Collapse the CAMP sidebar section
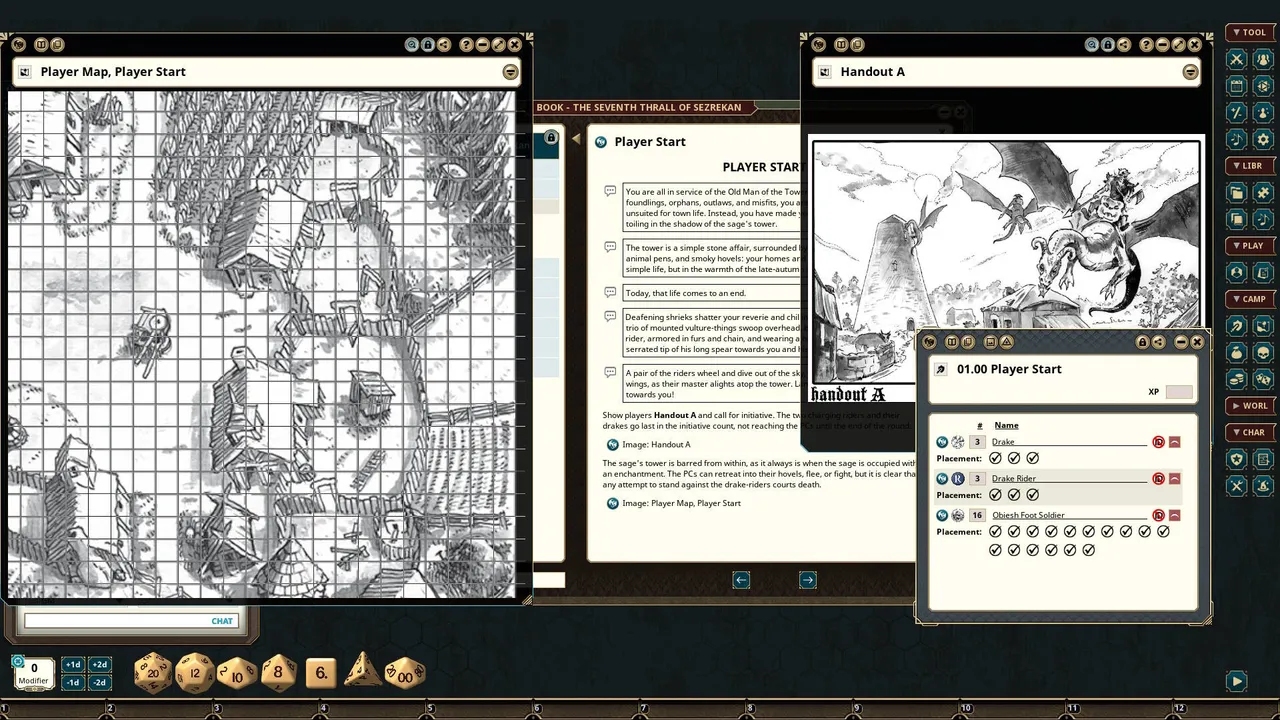Viewport: 1280px width, 720px height. pos(1250,299)
